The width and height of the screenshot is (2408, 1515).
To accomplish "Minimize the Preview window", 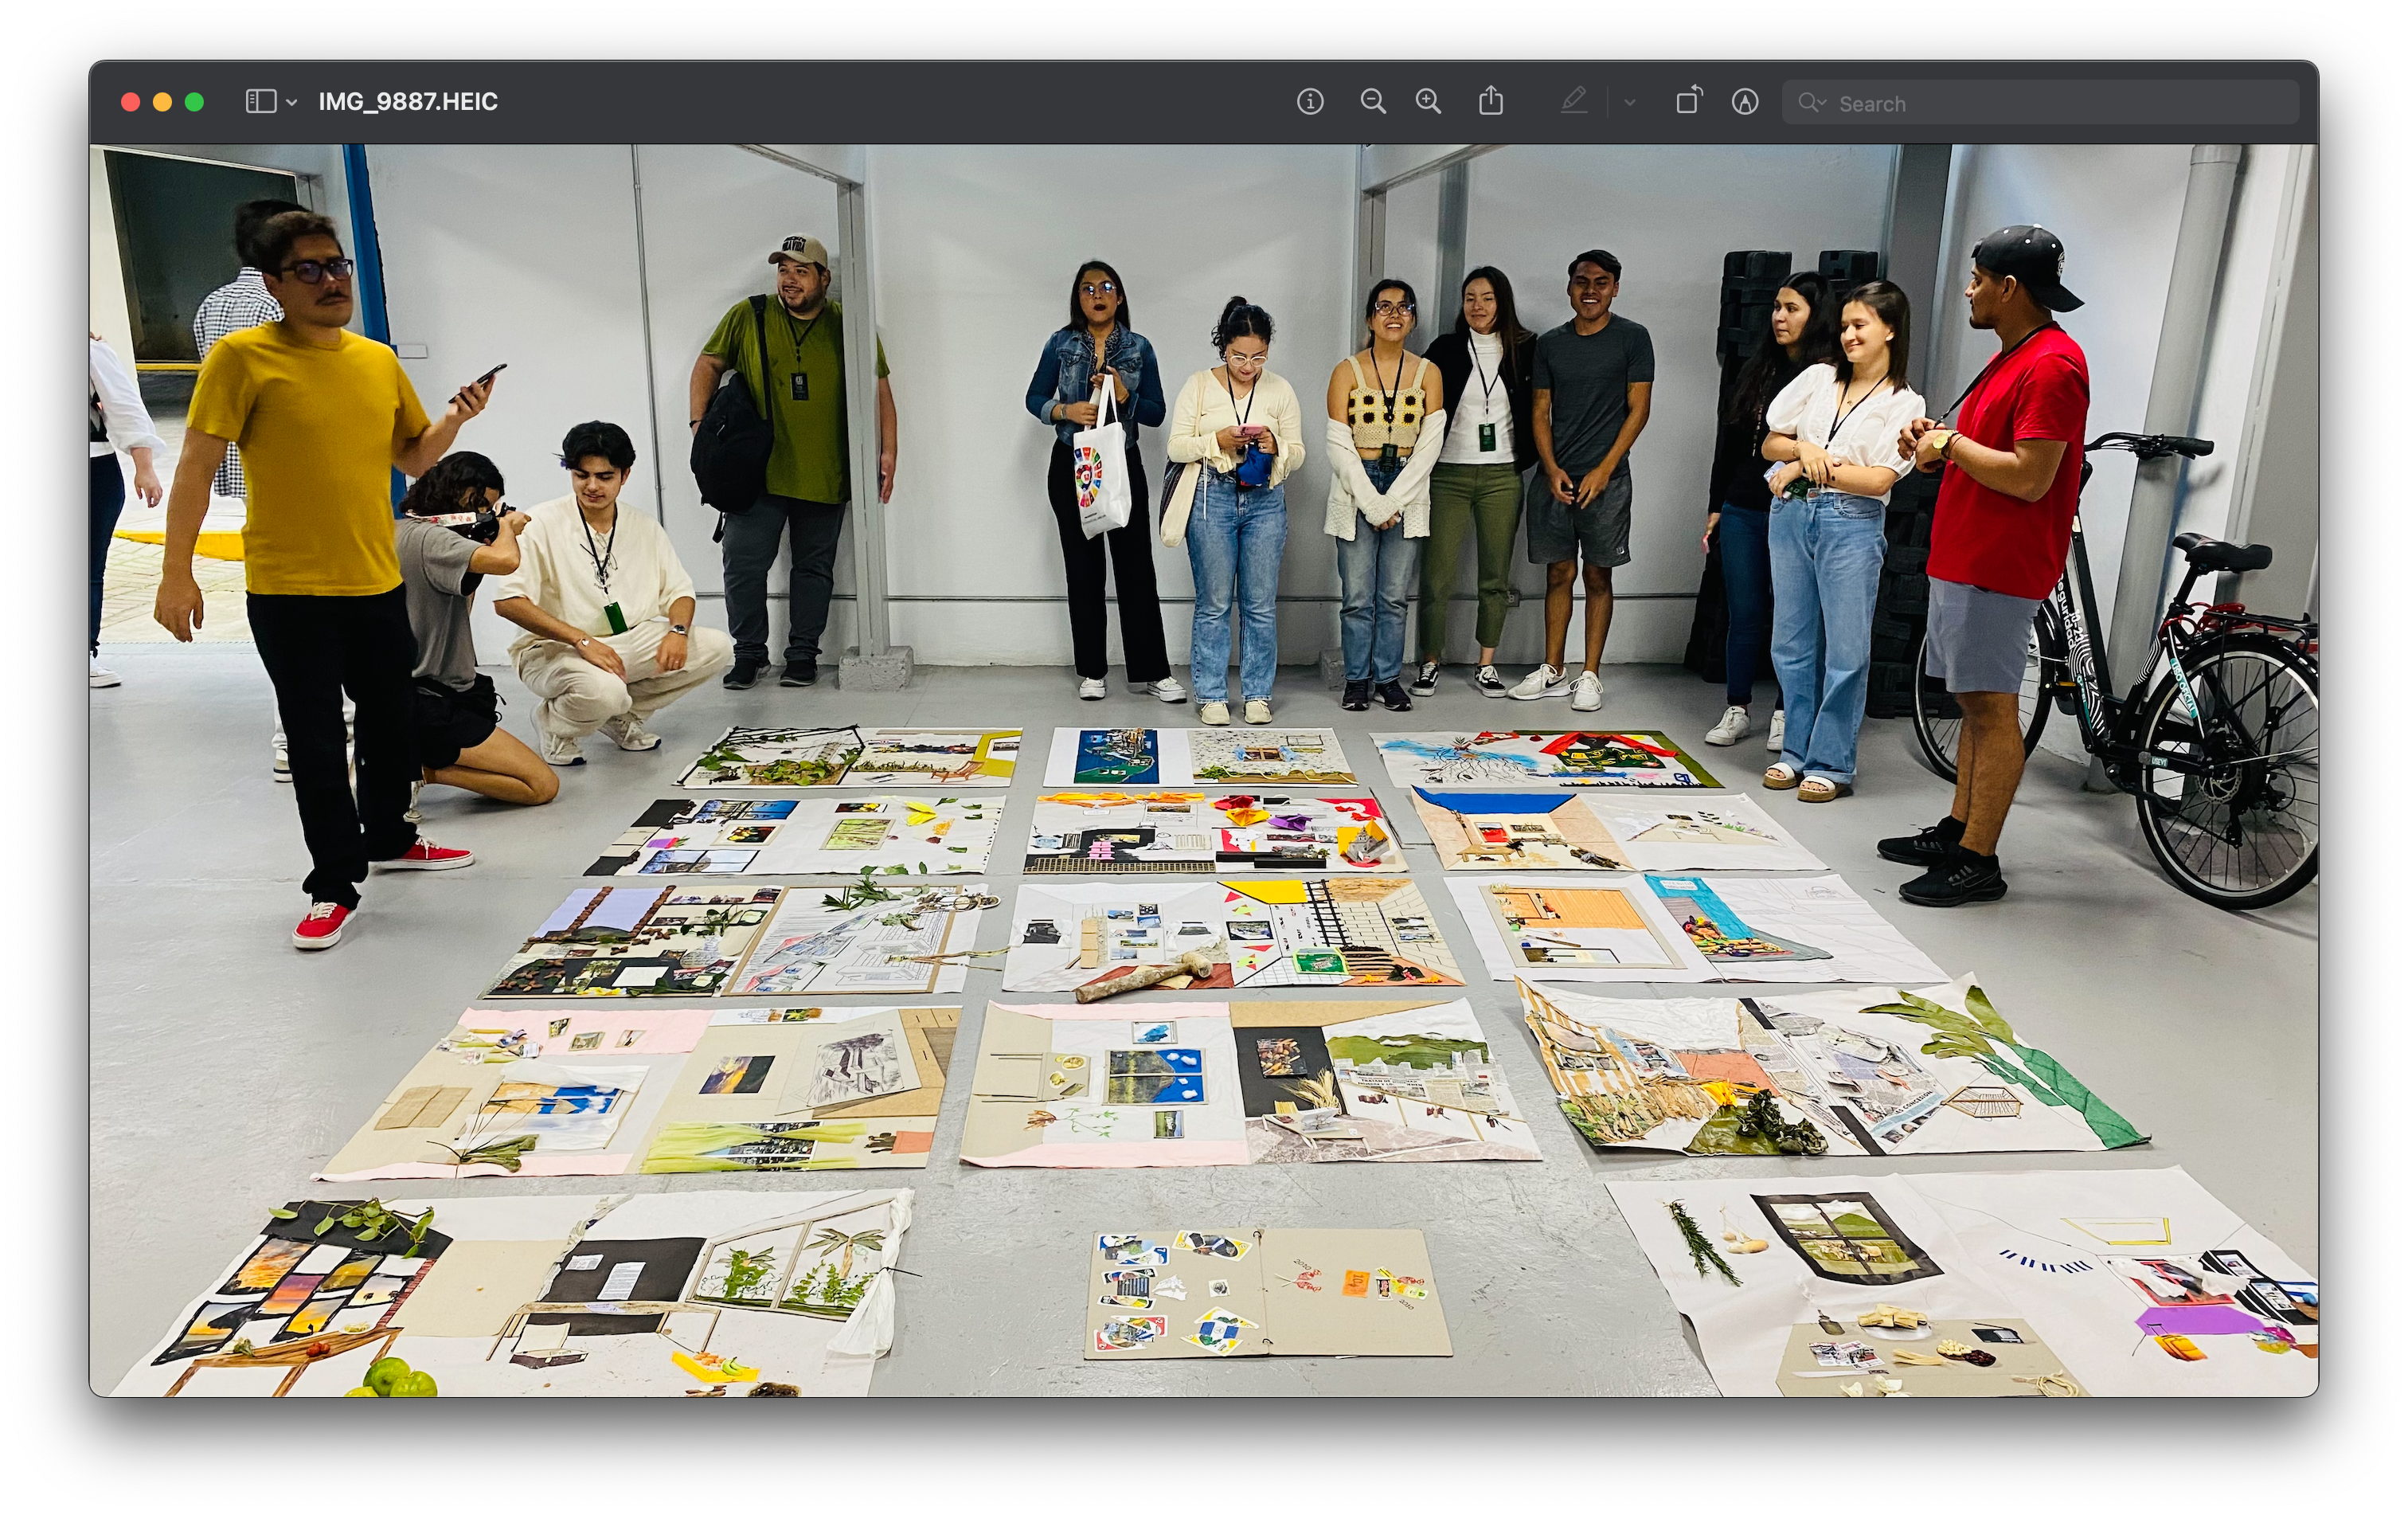I will click(162, 102).
